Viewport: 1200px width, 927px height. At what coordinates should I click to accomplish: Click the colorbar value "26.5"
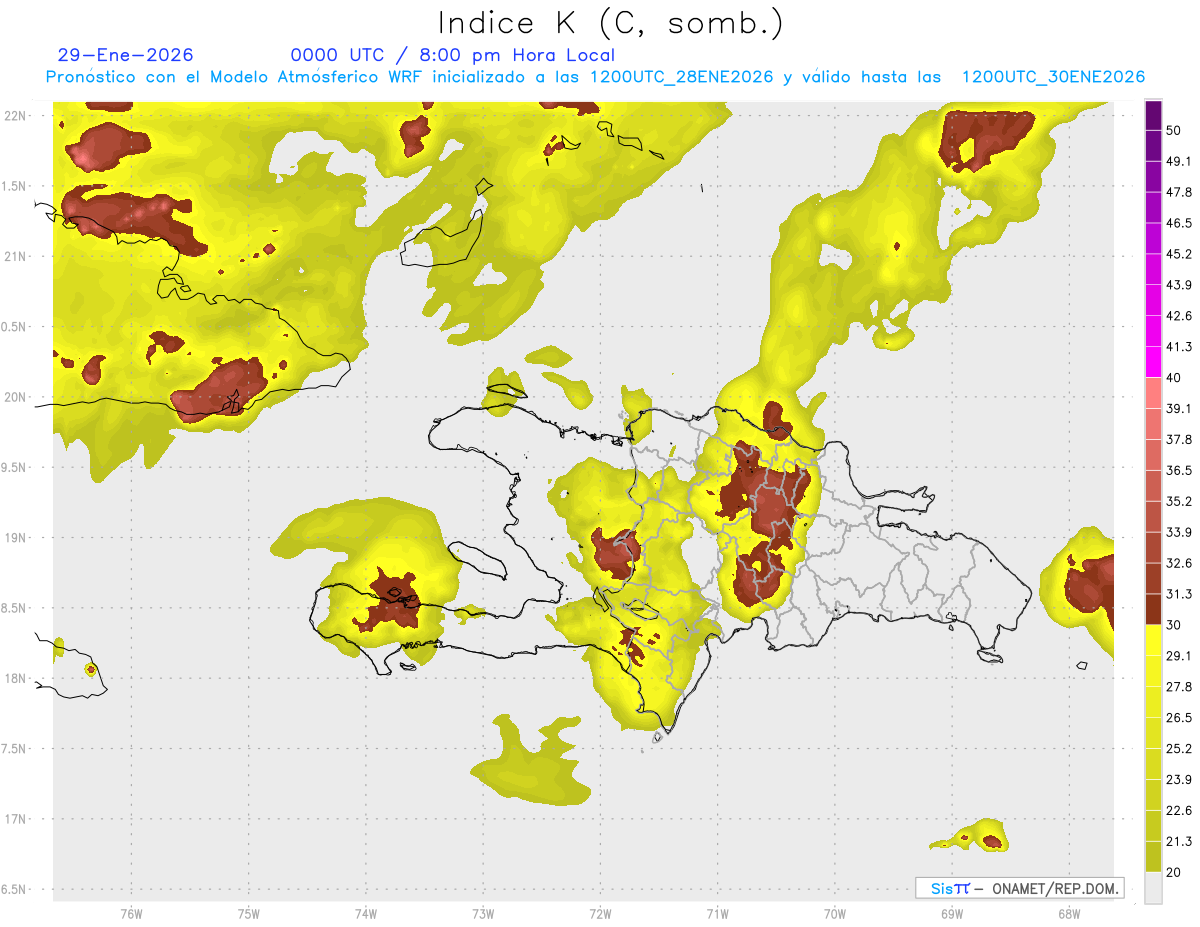pyautogui.click(x=1179, y=717)
